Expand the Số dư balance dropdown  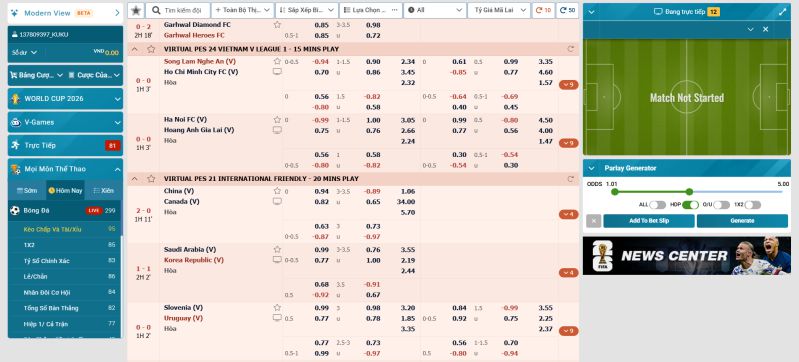click(24, 53)
